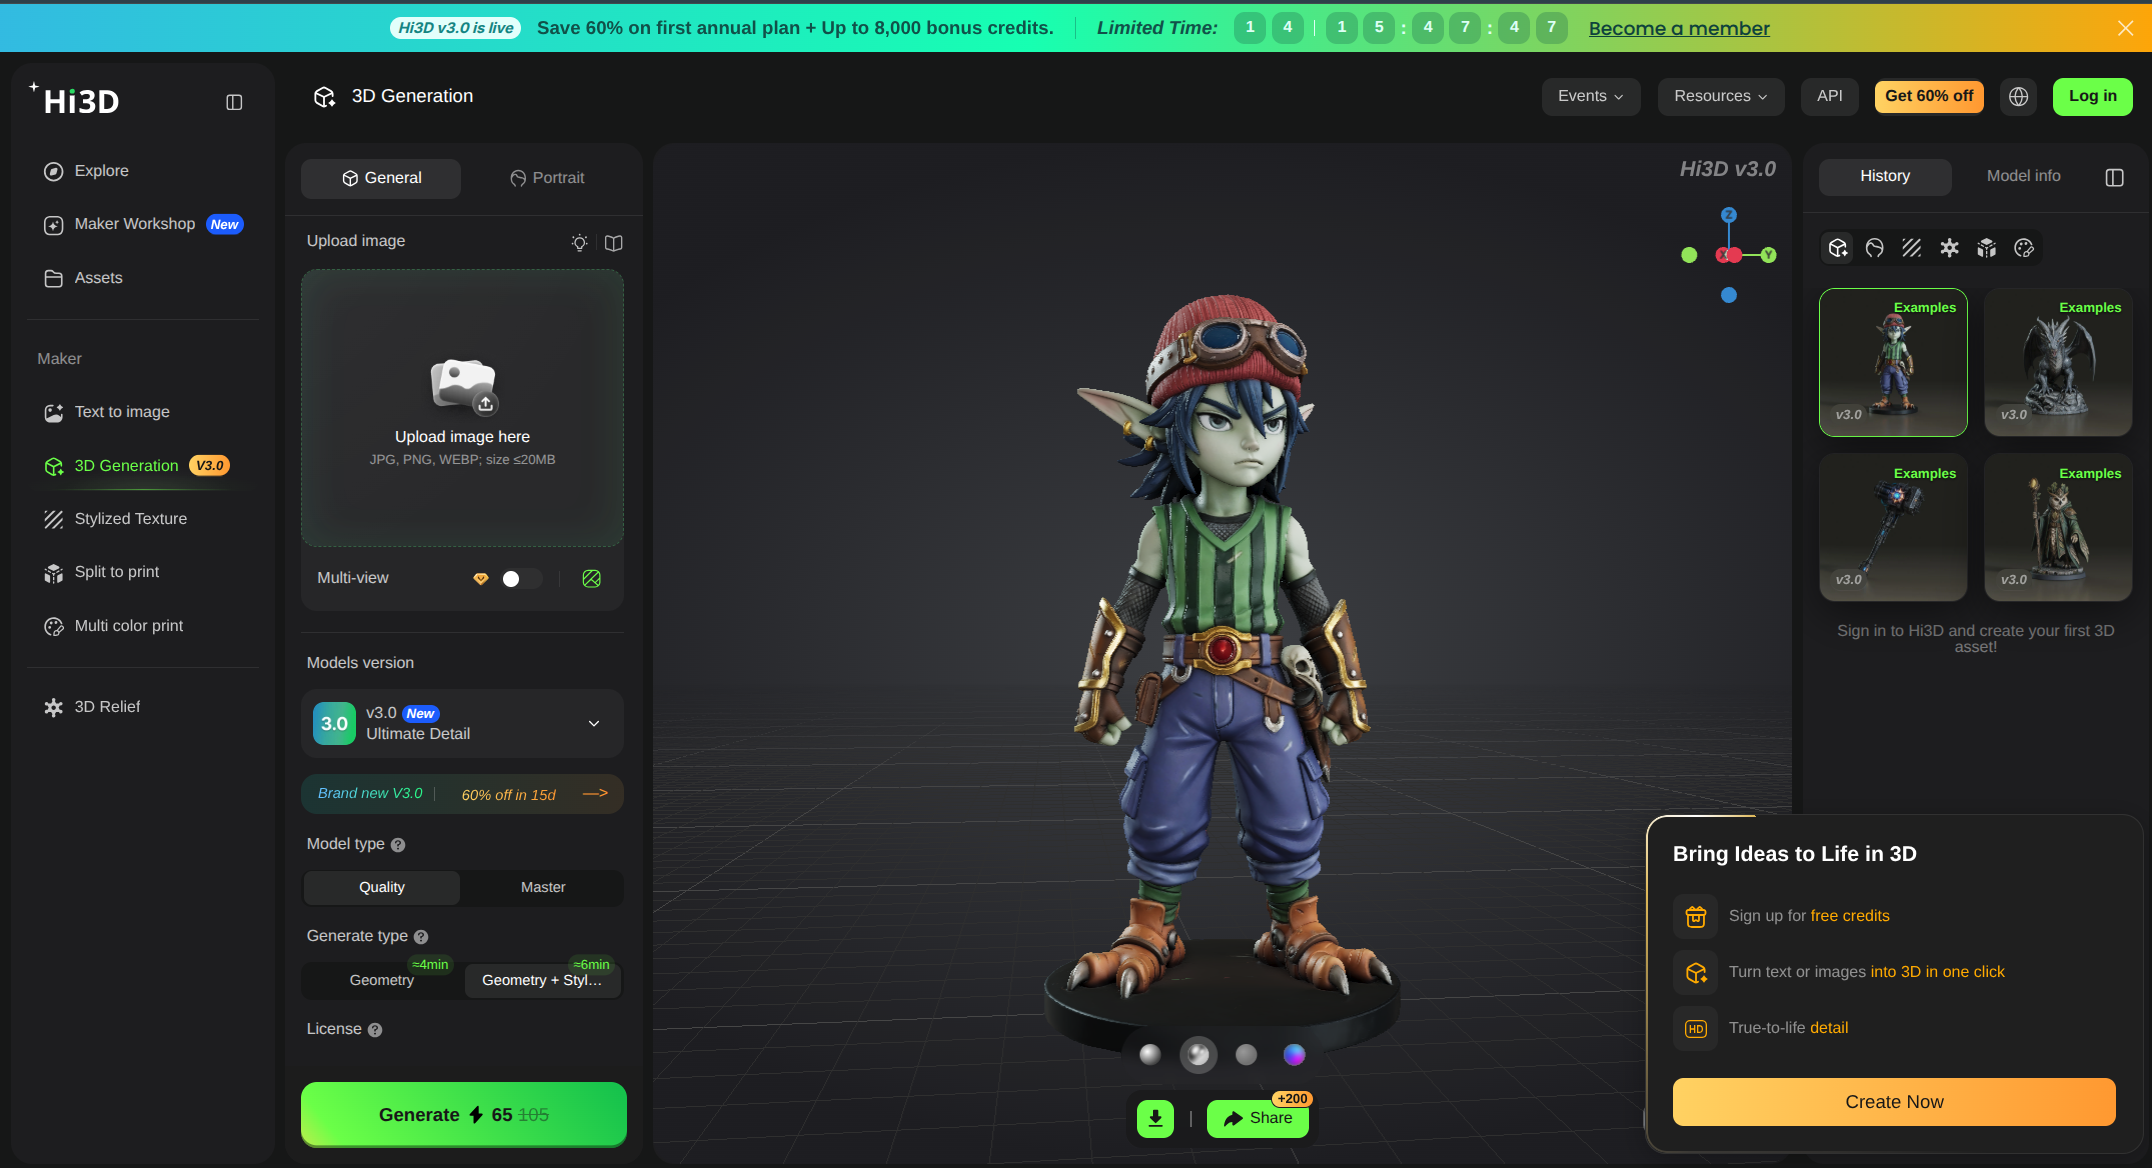Click the Hi3D logo
2152x1168 pixels.
[75, 99]
